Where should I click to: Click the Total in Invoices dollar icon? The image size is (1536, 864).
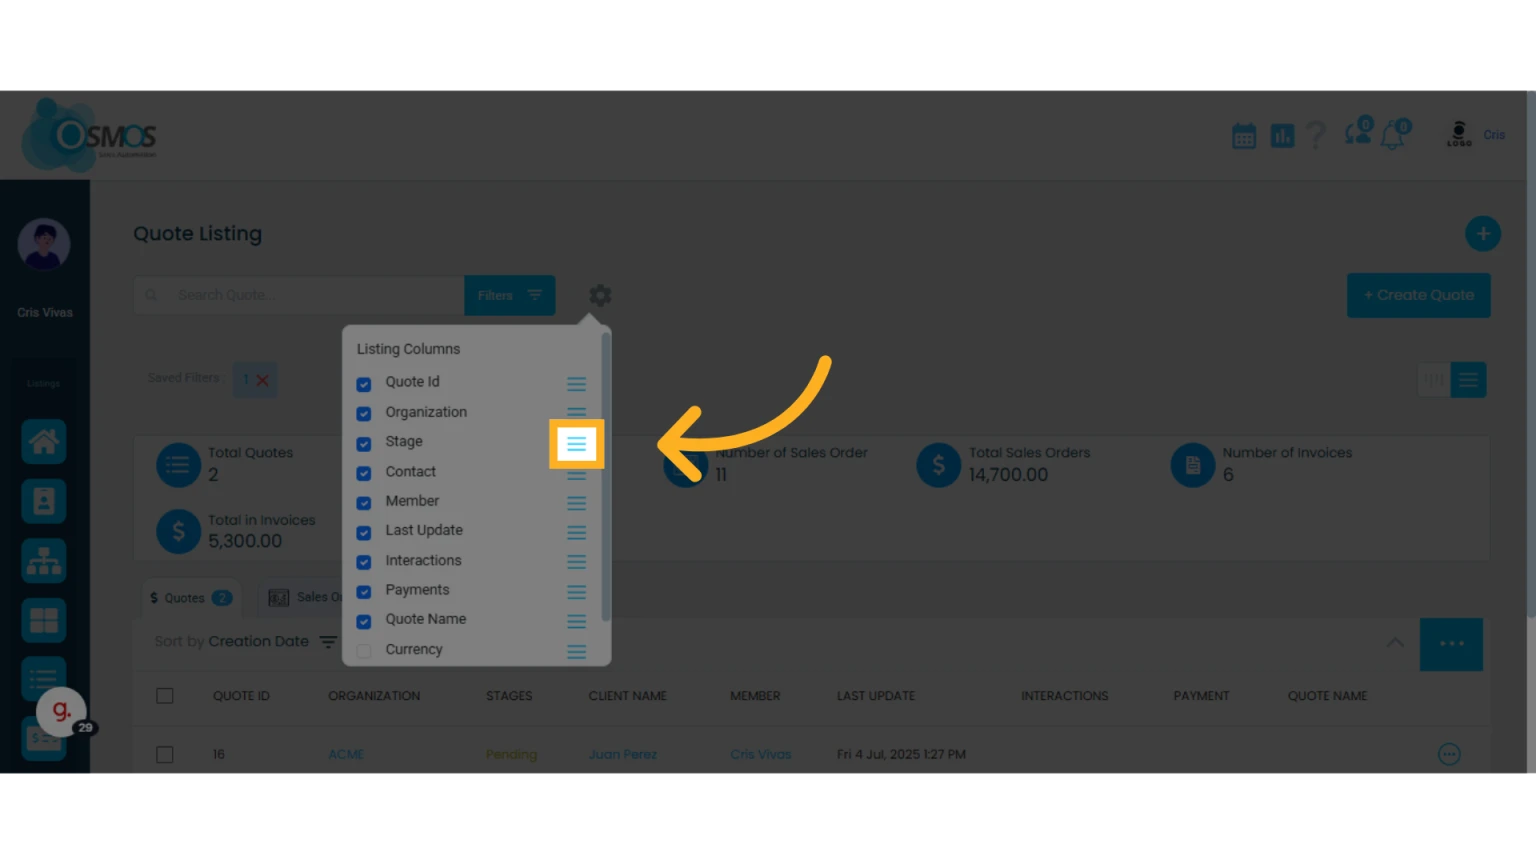point(178,532)
